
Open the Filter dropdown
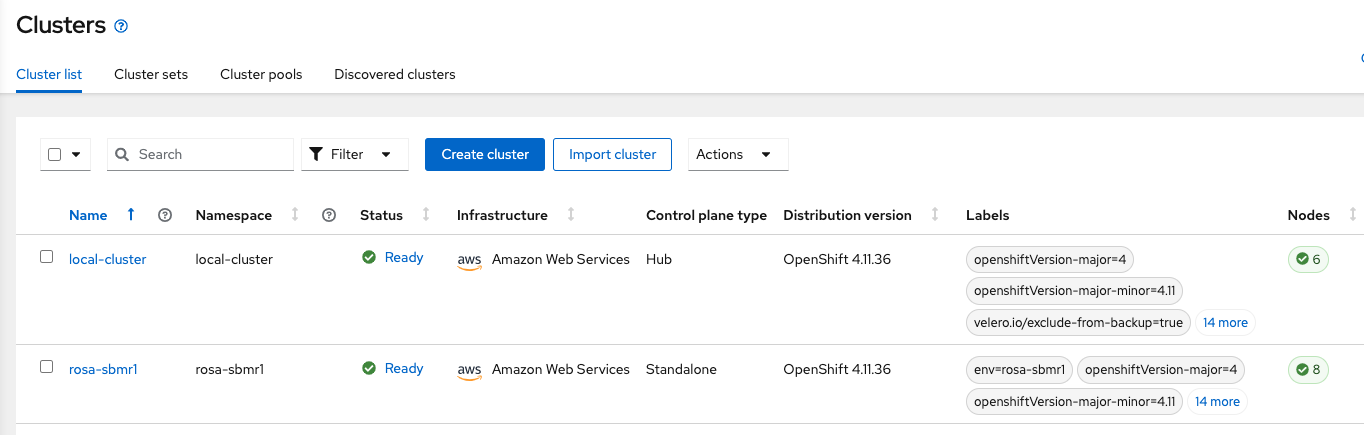click(355, 155)
